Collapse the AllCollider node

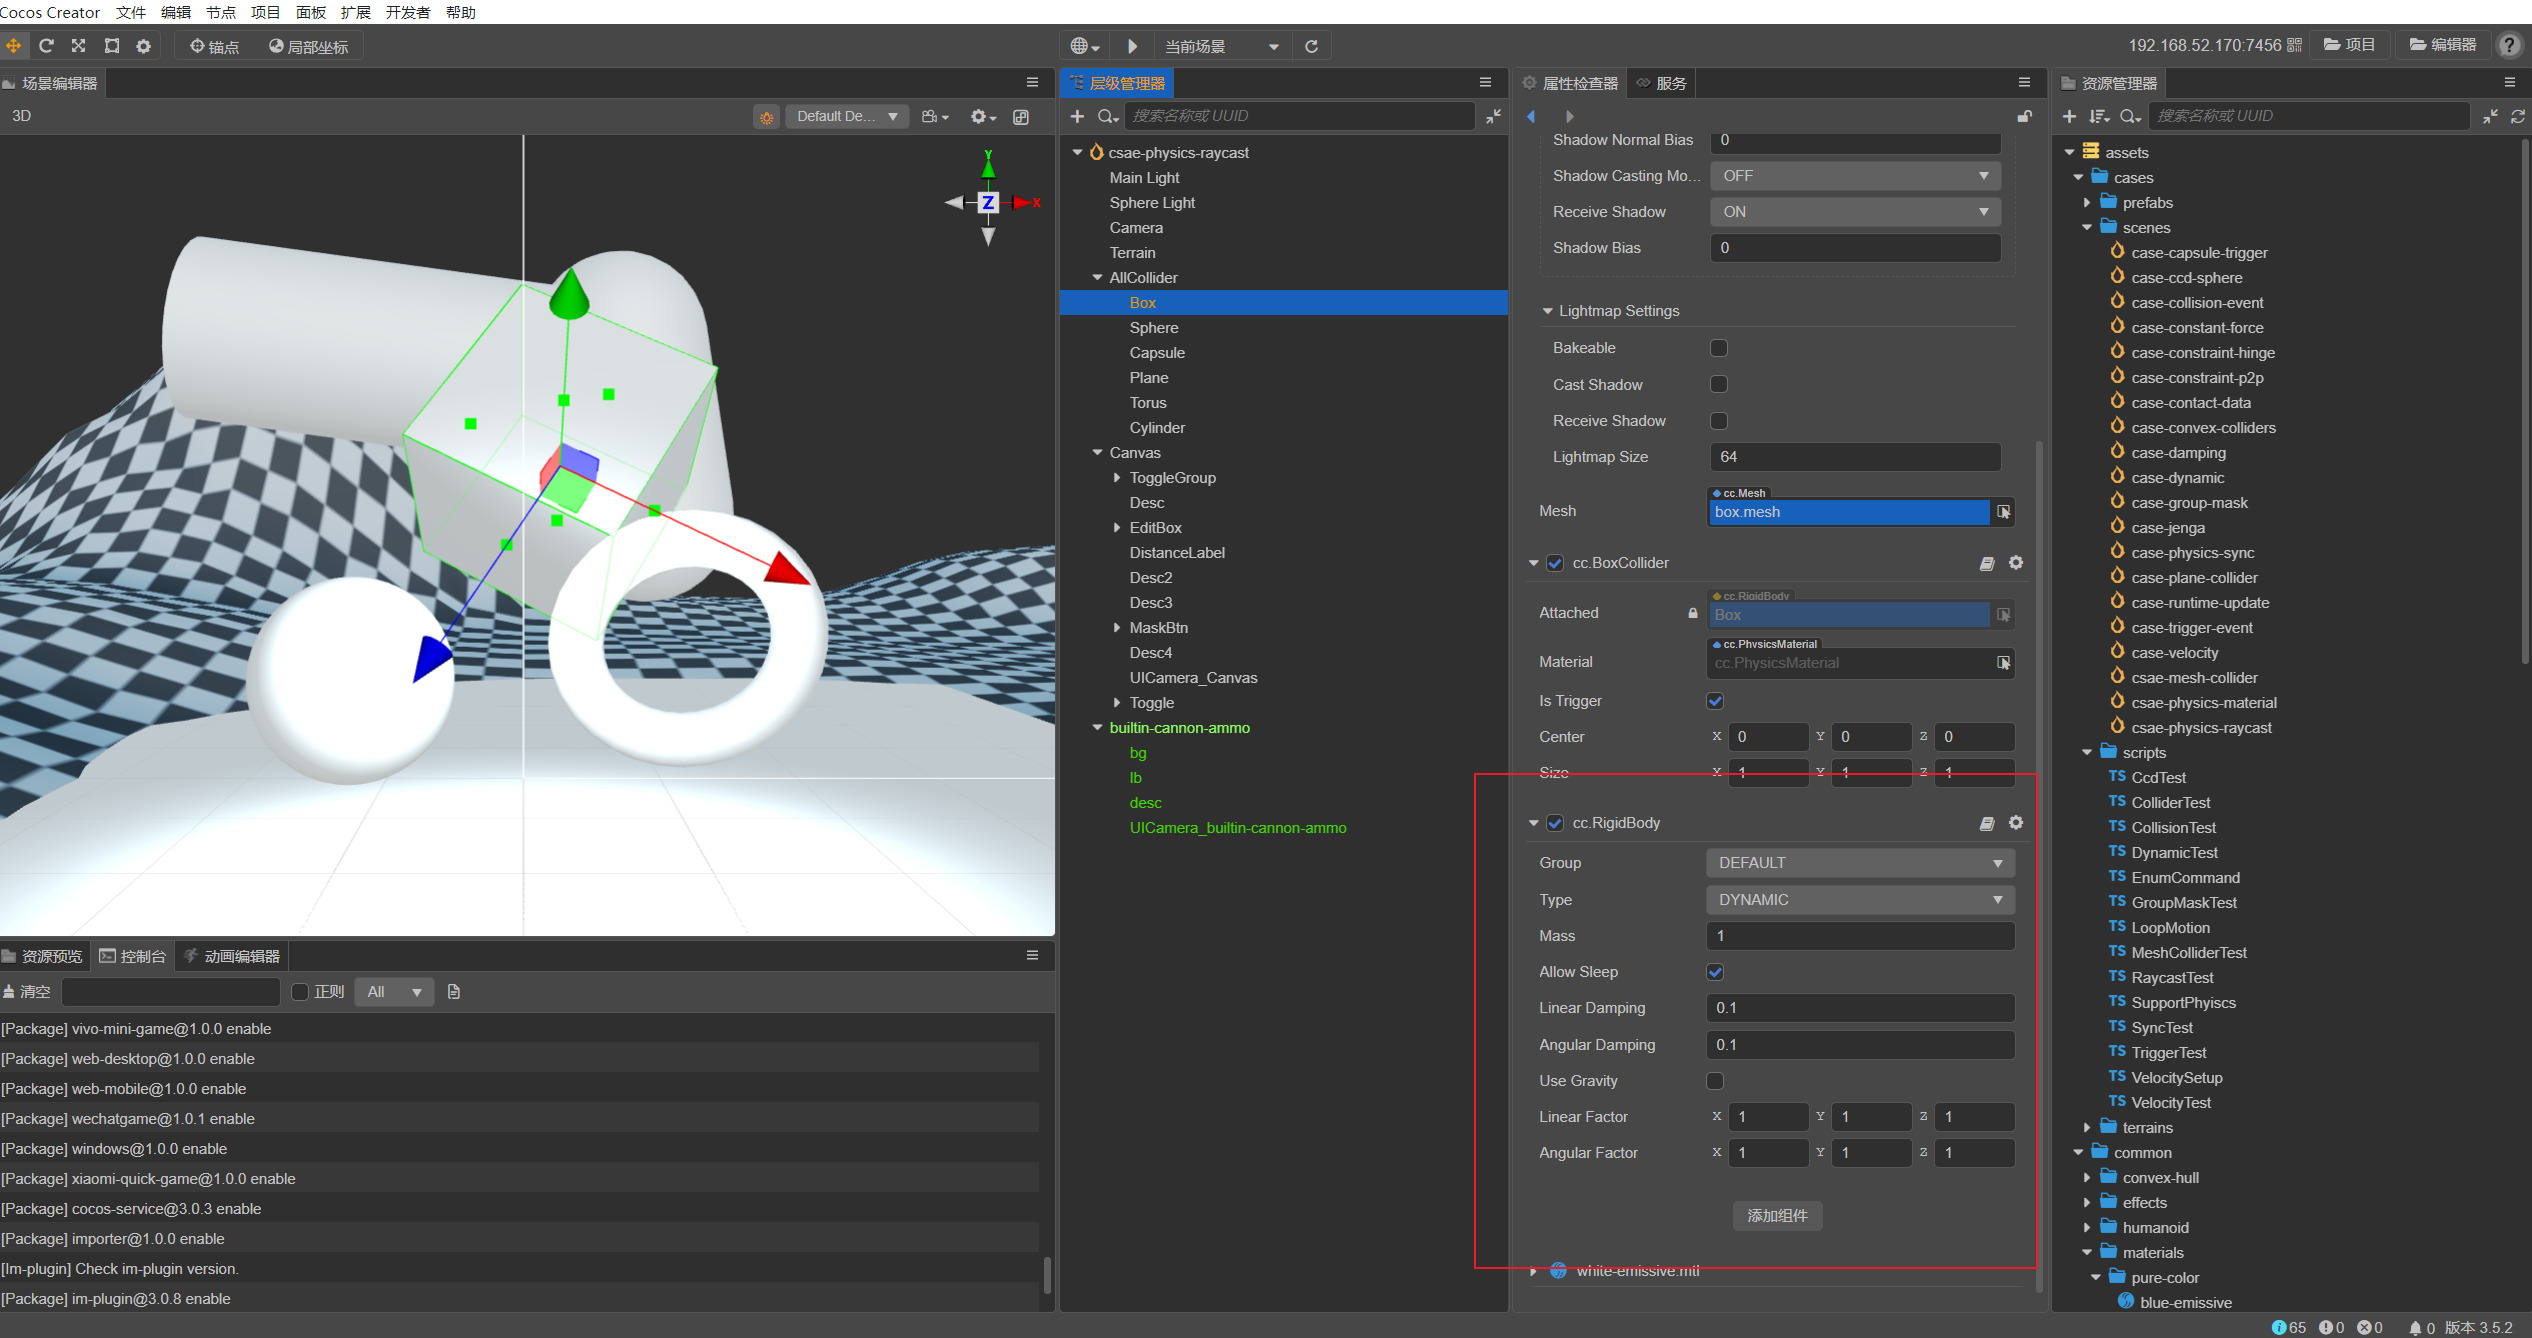[1097, 278]
